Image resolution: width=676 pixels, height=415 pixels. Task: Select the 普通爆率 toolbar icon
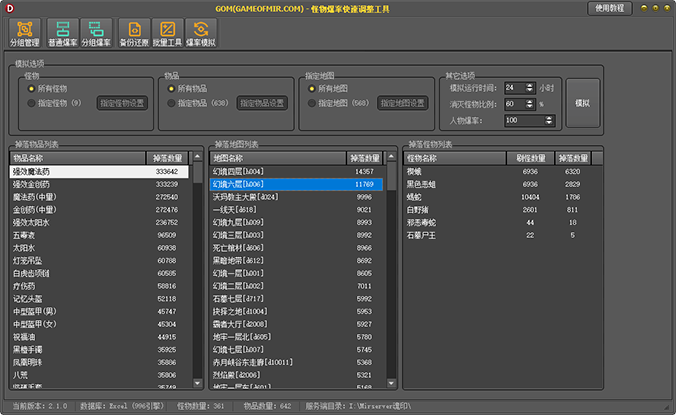63,33
